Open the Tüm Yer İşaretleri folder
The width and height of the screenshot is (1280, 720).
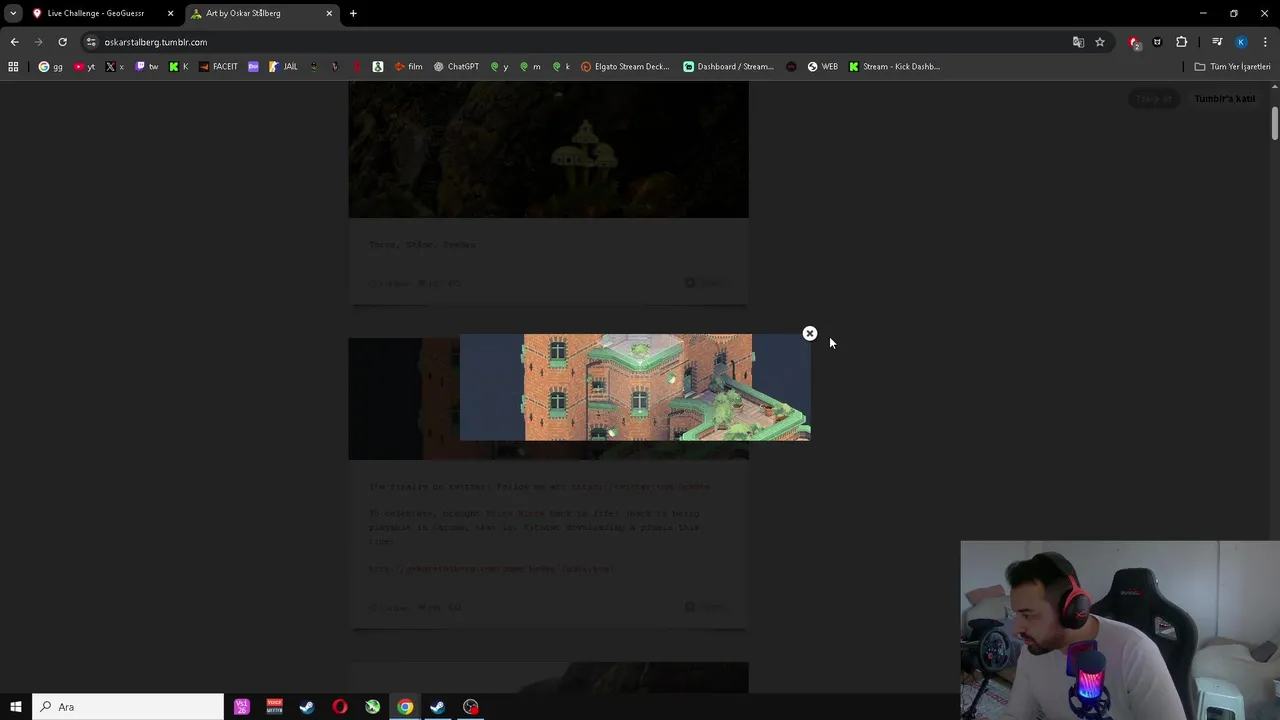point(1232,67)
